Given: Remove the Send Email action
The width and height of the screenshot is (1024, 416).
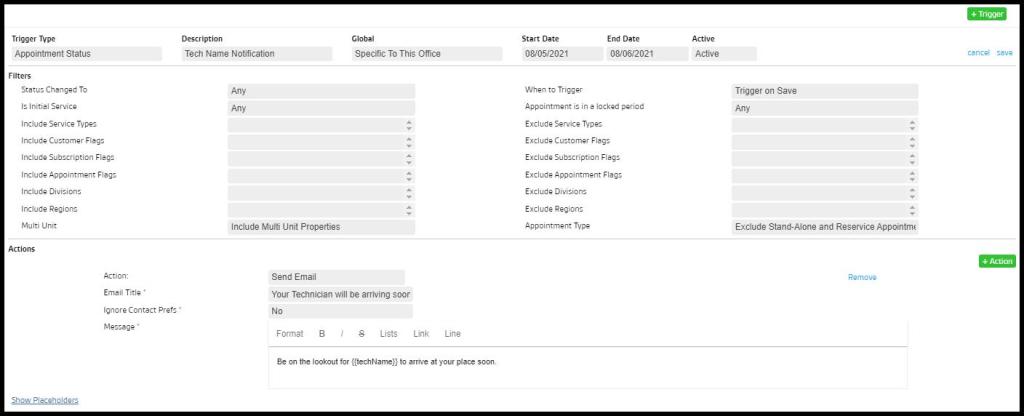Looking at the screenshot, I should coord(861,277).
